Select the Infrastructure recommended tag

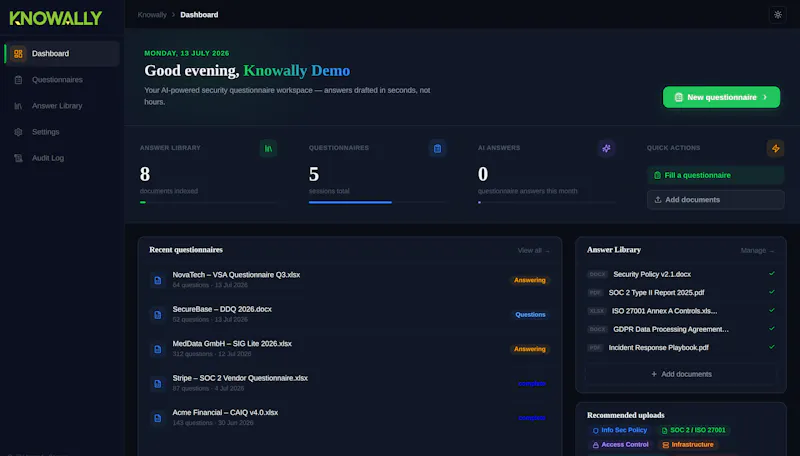click(x=687, y=445)
